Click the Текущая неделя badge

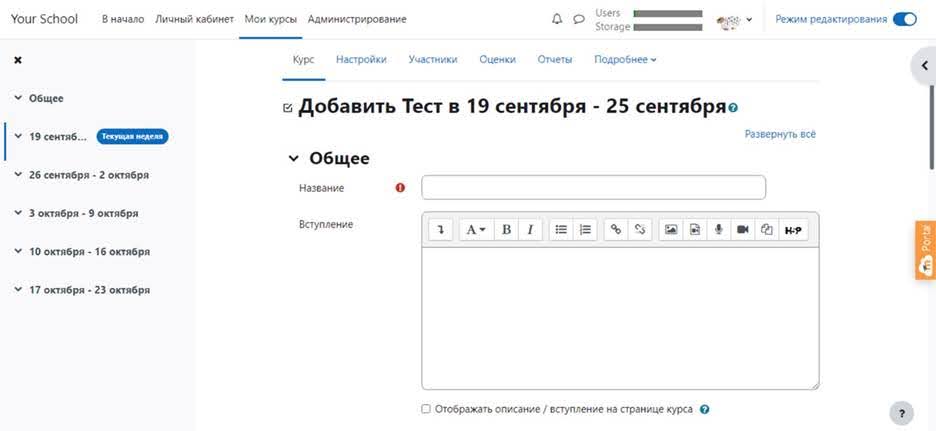pos(133,136)
